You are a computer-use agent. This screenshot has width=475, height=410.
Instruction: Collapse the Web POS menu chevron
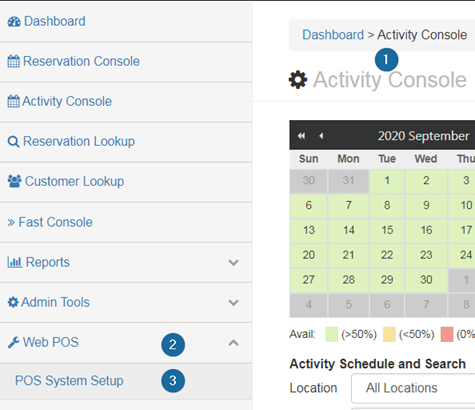pyautogui.click(x=234, y=343)
